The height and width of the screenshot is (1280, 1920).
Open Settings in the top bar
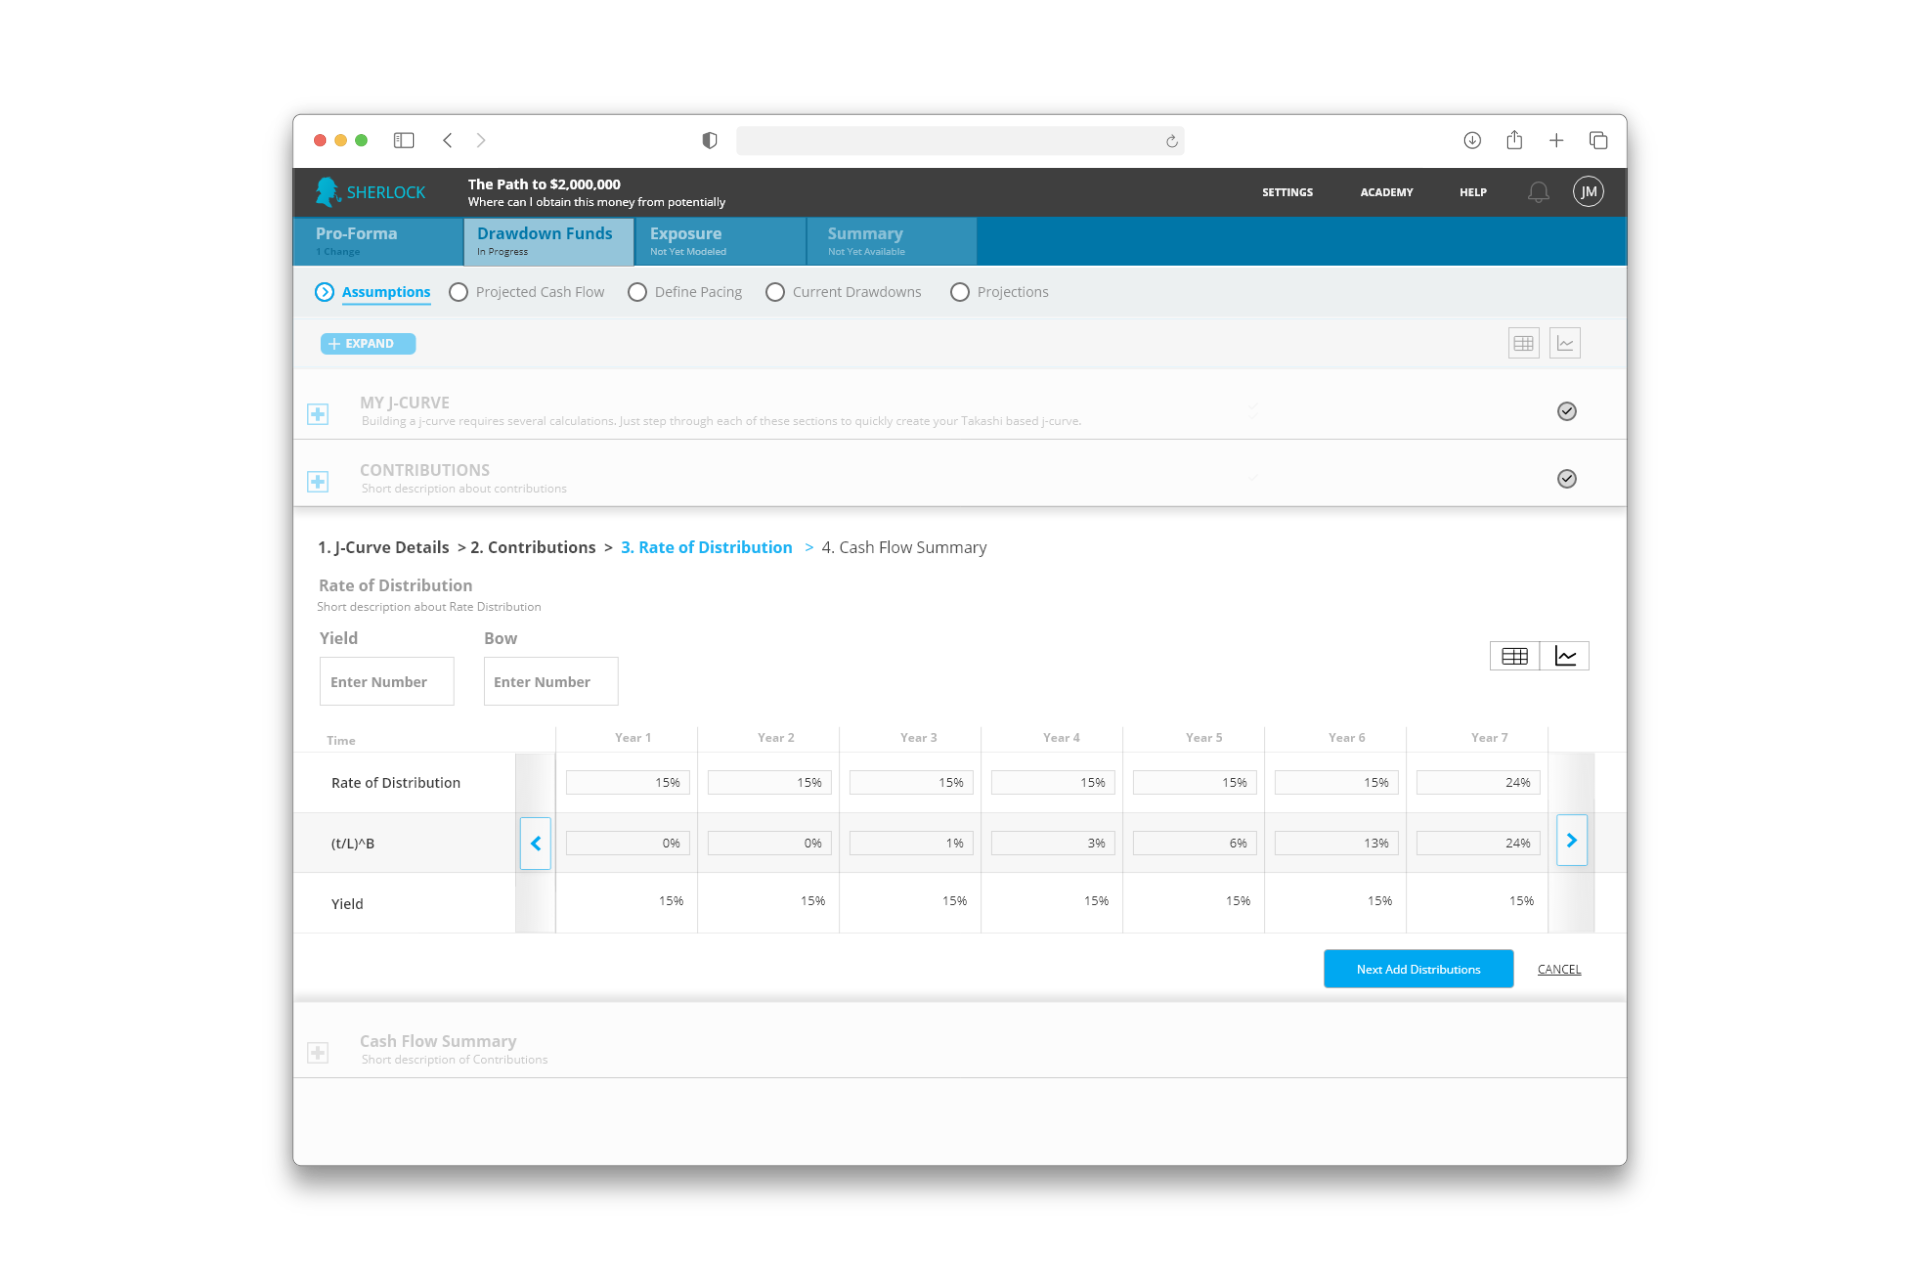tap(1287, 192)
